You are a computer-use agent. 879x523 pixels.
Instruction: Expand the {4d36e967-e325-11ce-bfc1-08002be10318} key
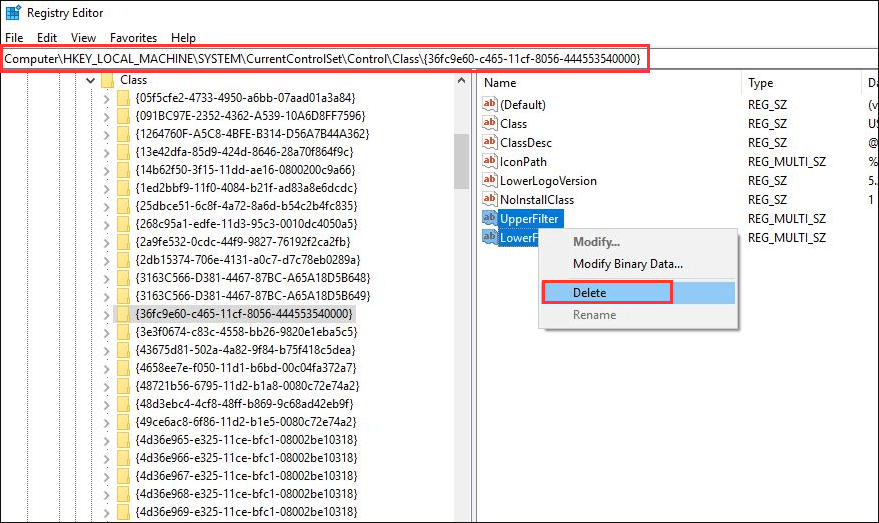click(107, 476)
